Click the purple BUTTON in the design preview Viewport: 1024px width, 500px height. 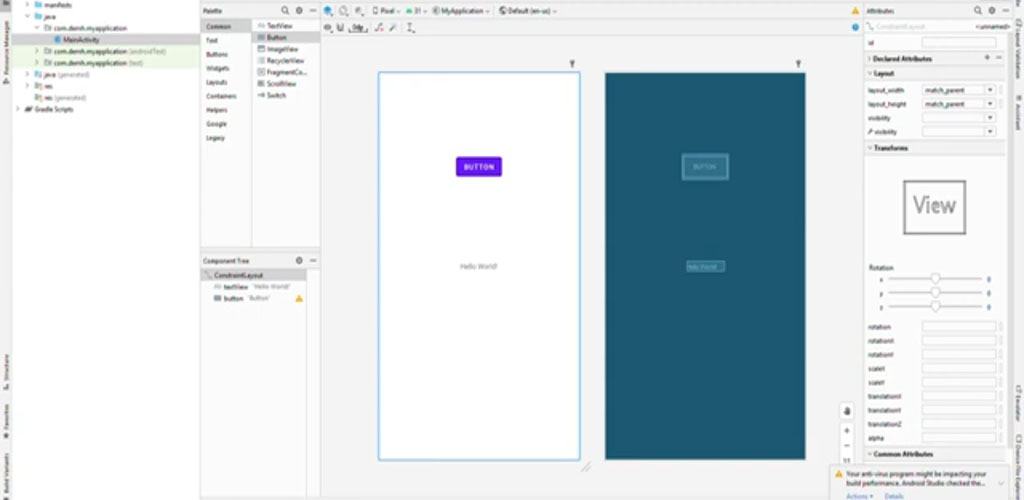click(479, 167)
